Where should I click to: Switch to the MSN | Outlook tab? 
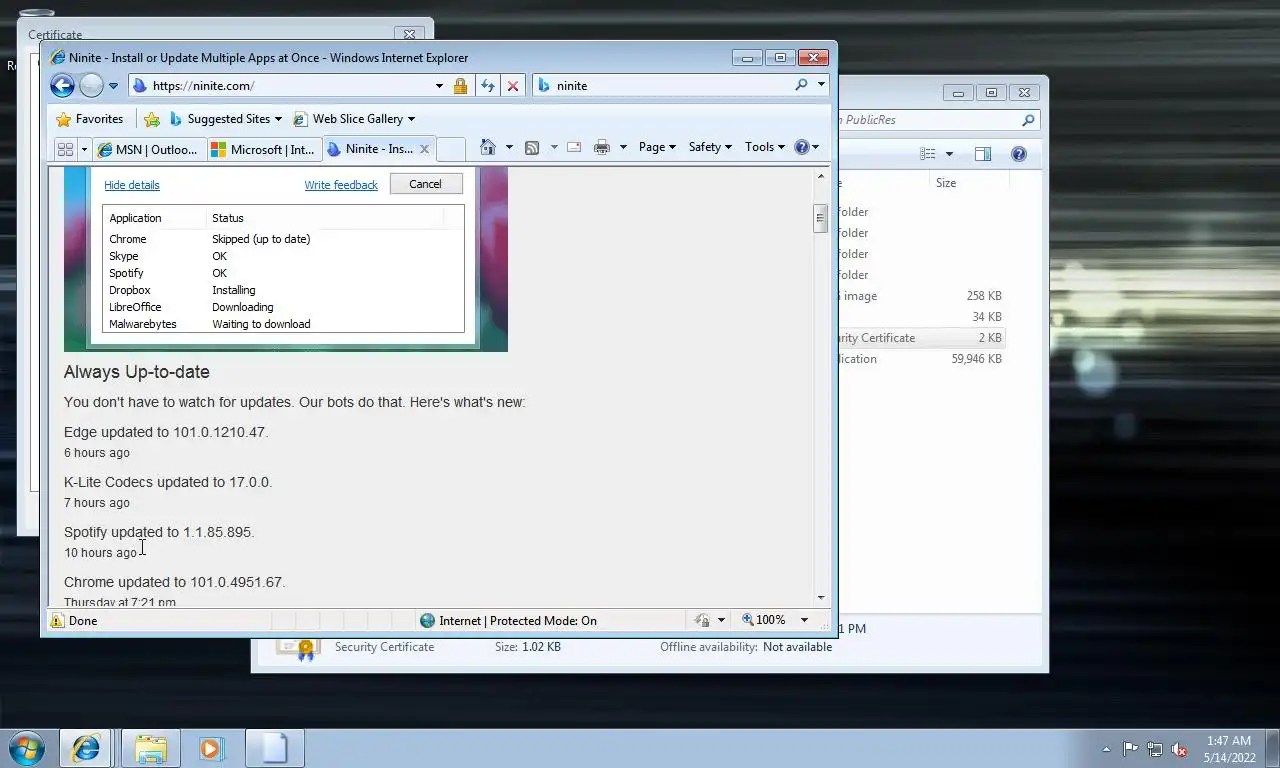[x=150, y=149]
